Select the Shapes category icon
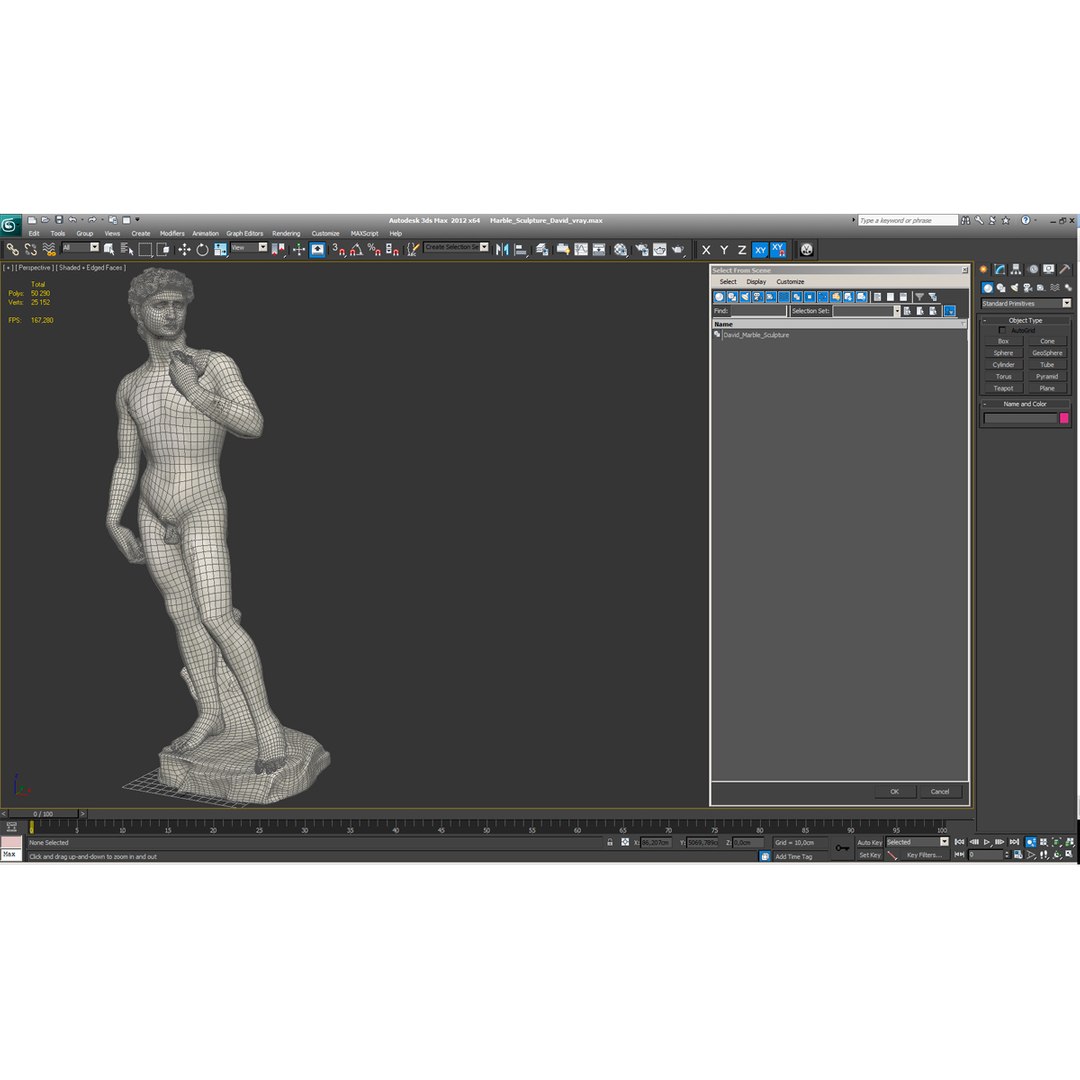1080x1080 pixels. (x=1001, y=288)
